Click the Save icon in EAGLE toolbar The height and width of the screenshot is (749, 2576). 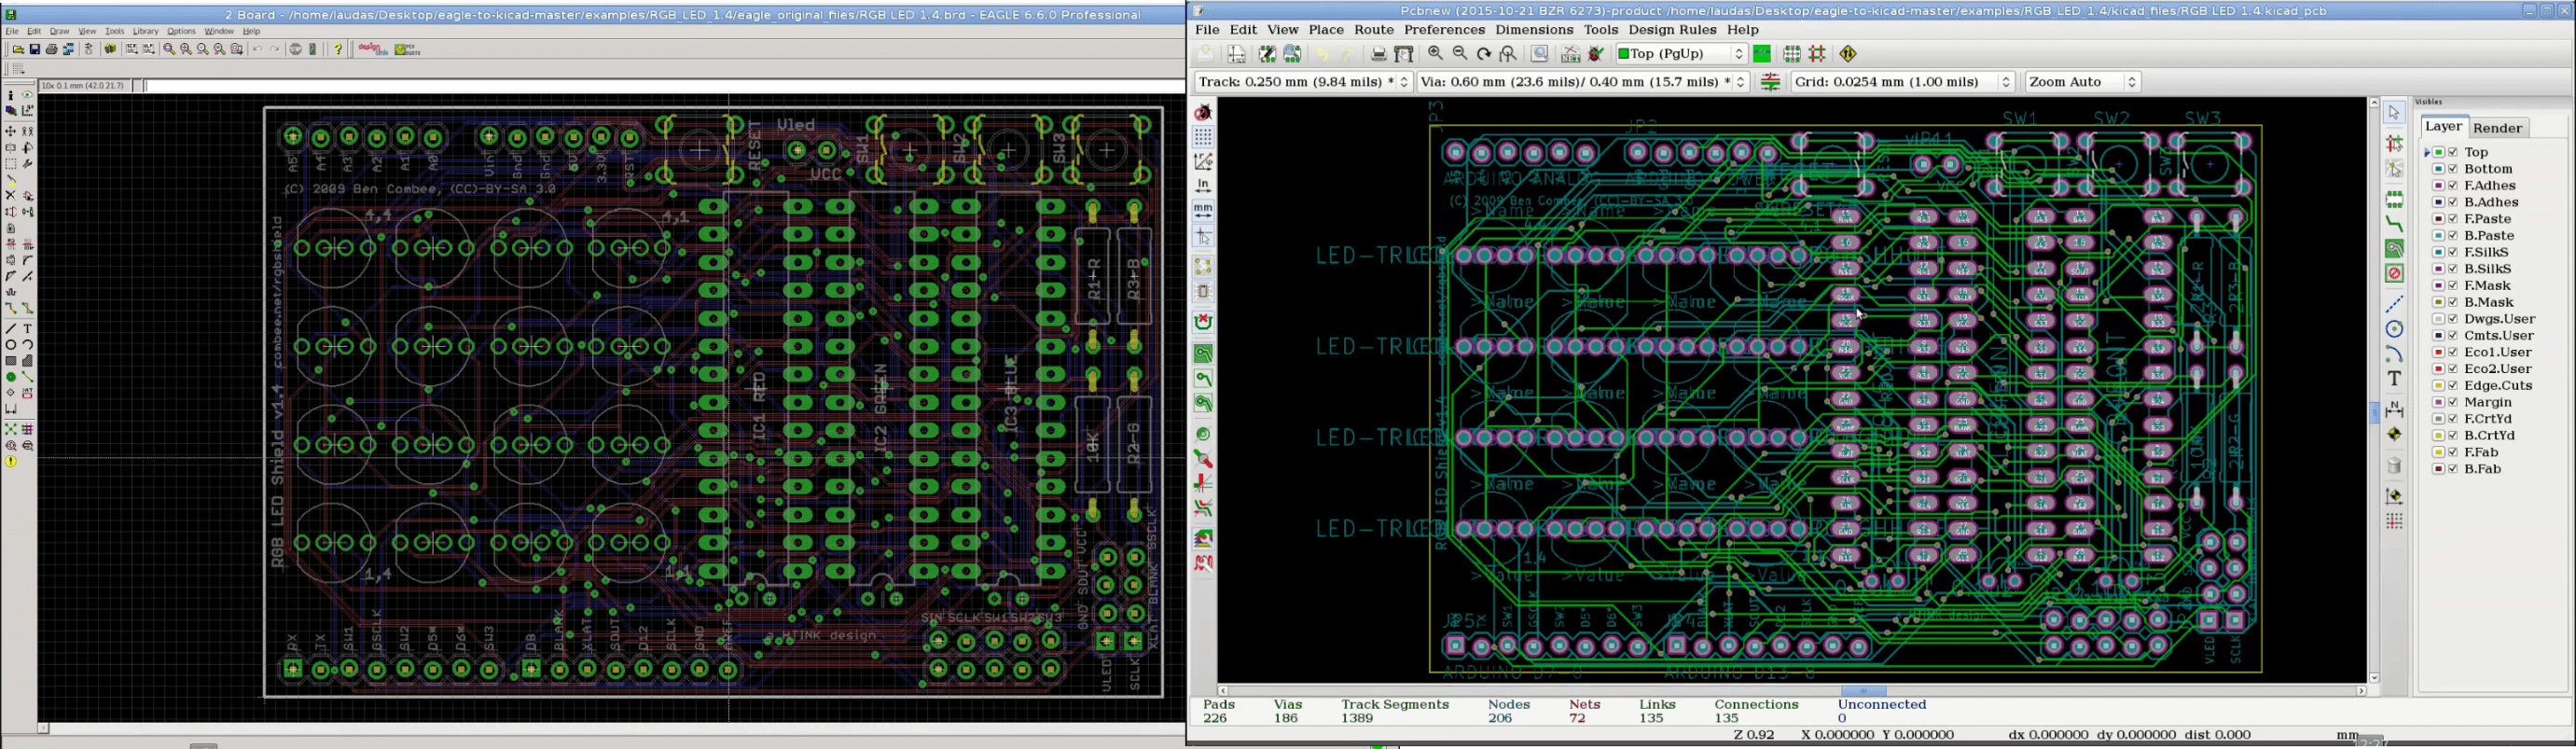(x=35, y=50)
